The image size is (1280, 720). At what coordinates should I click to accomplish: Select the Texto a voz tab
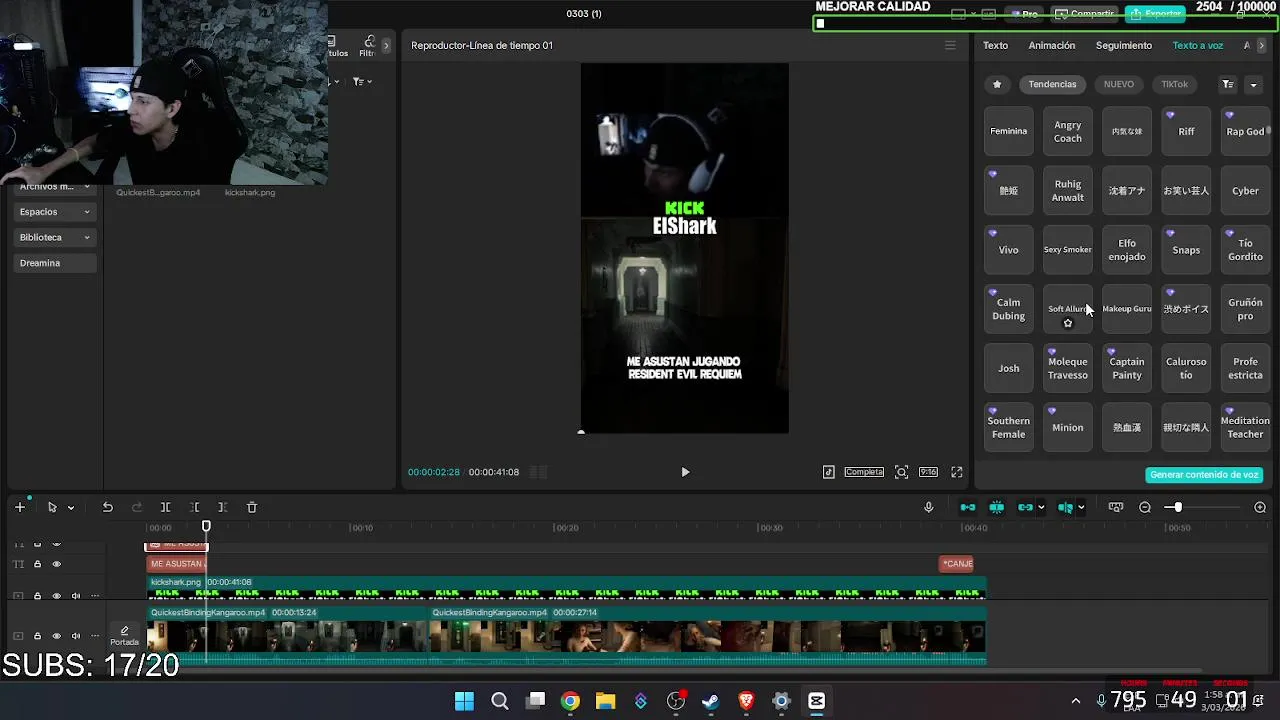tap(1198, 45)
